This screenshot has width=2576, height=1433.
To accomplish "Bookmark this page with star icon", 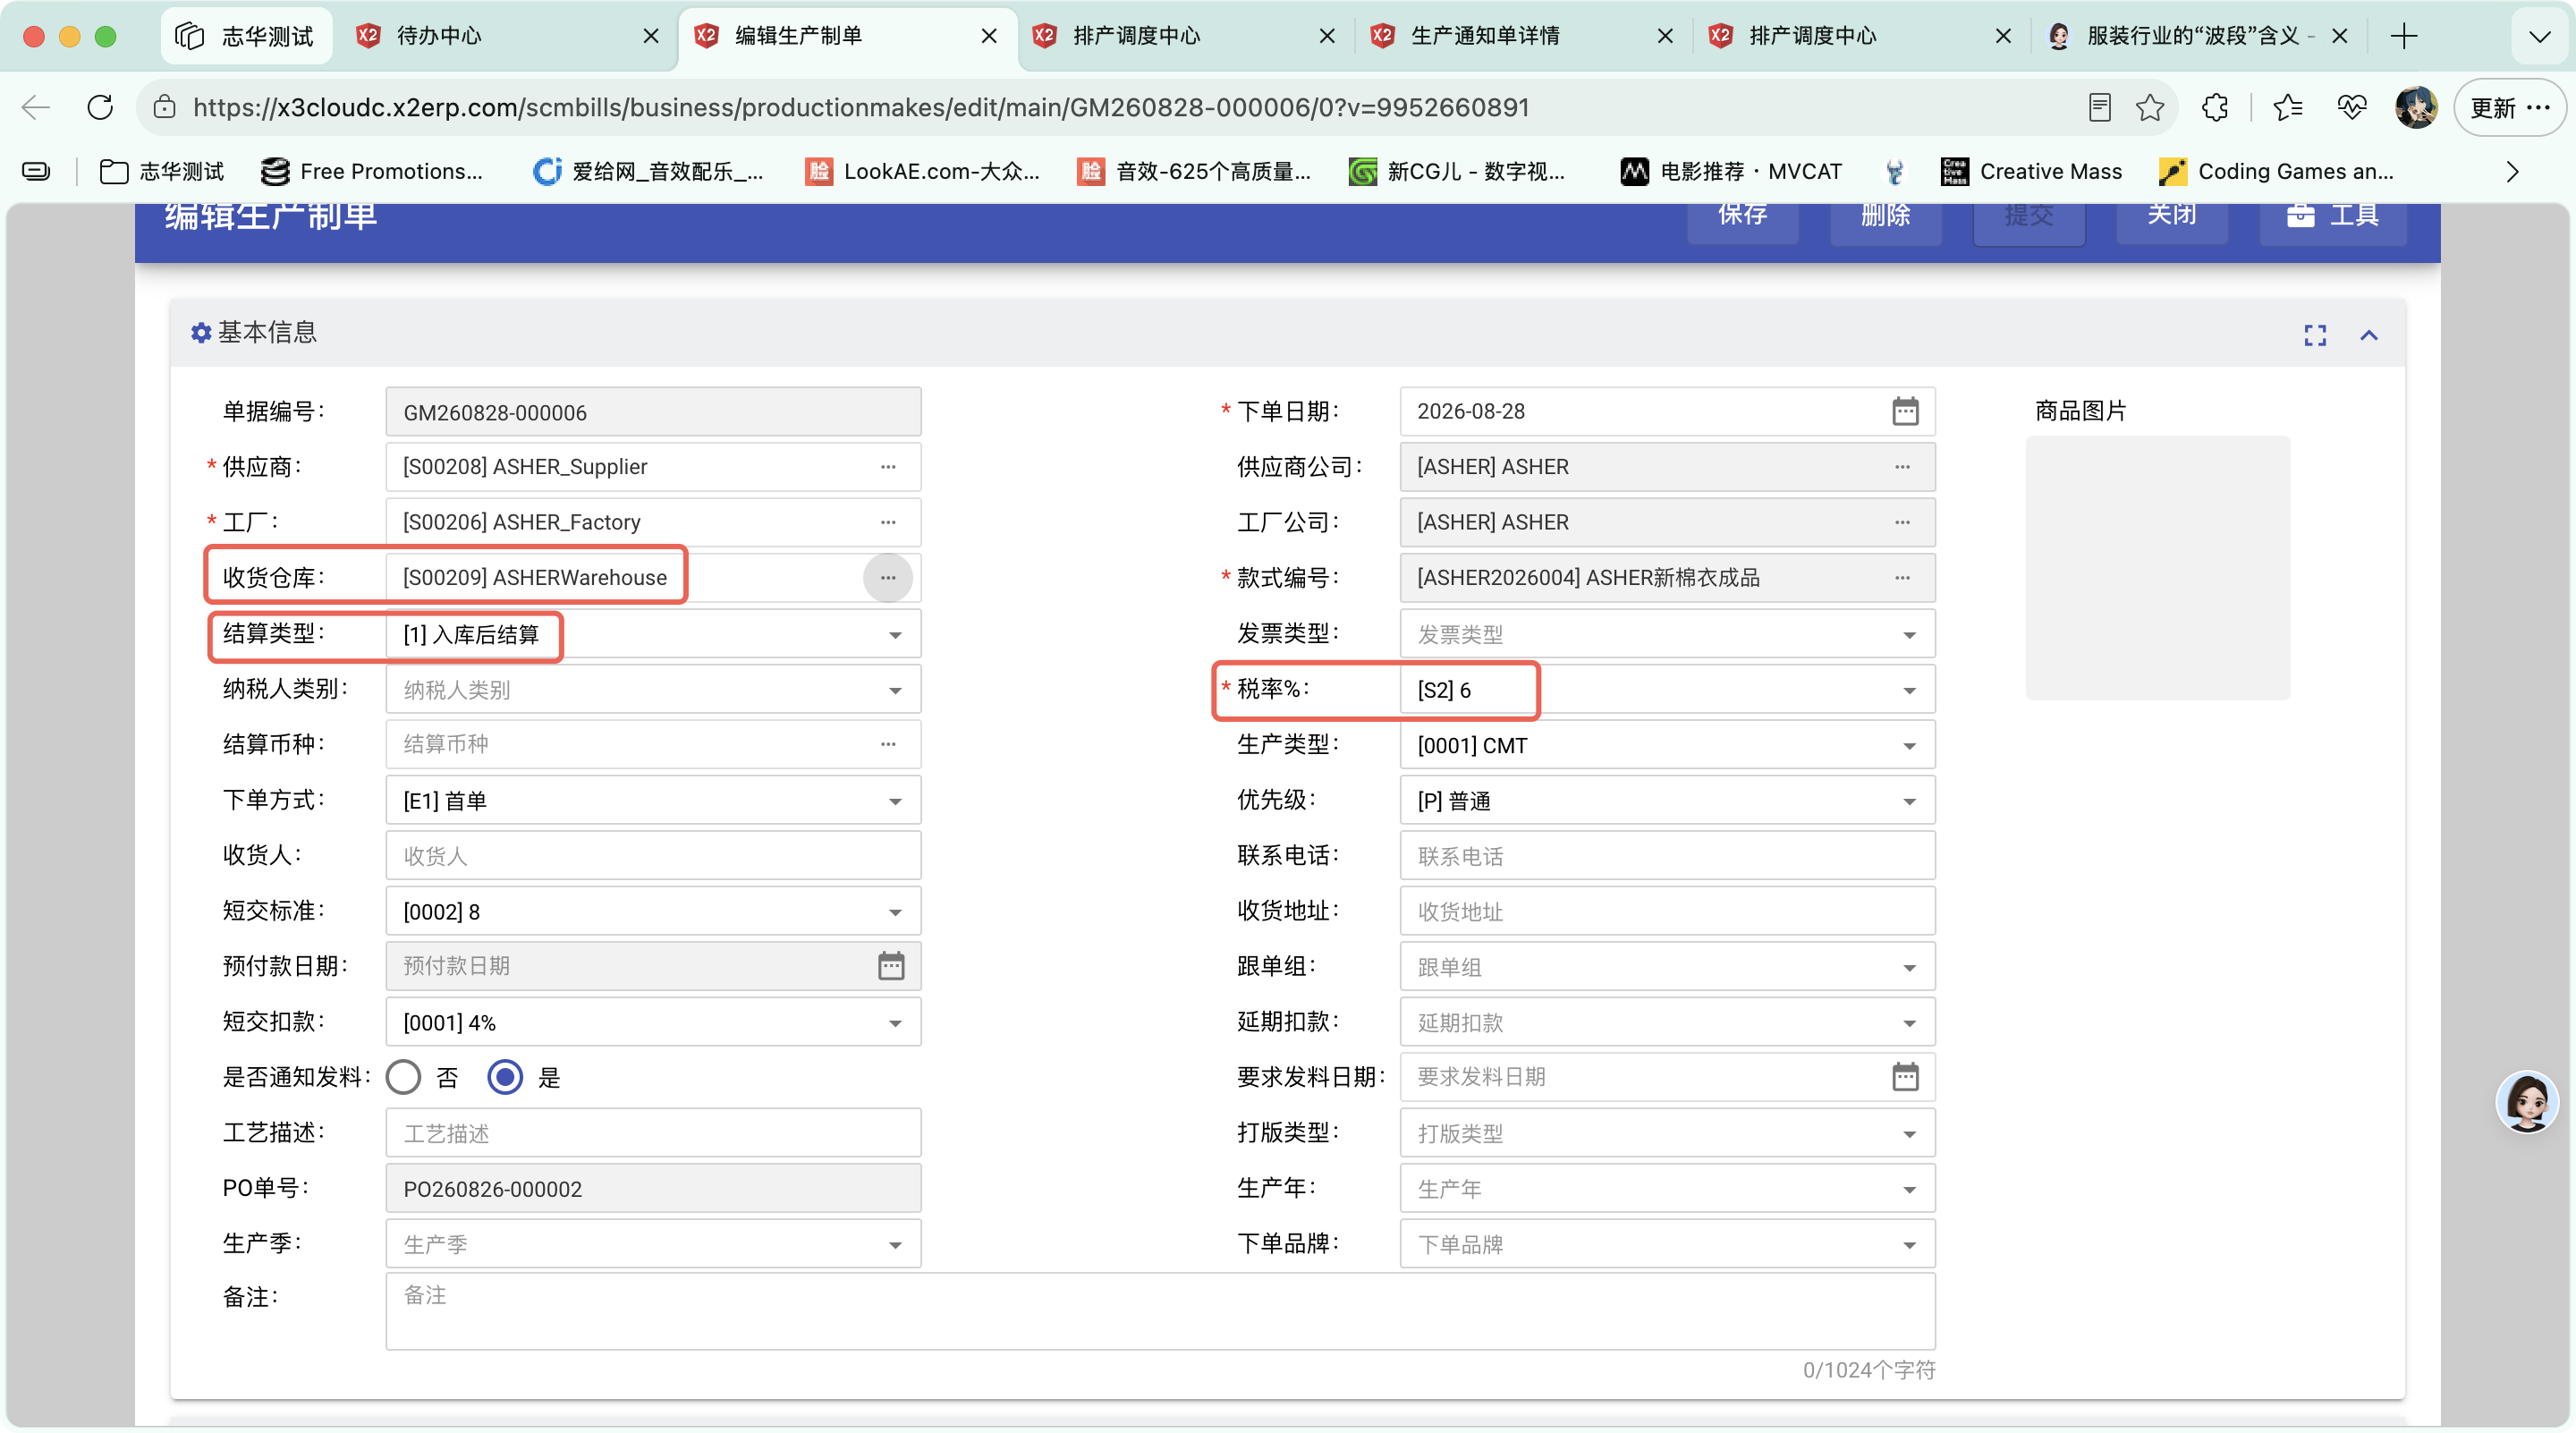I will 2150,107.
